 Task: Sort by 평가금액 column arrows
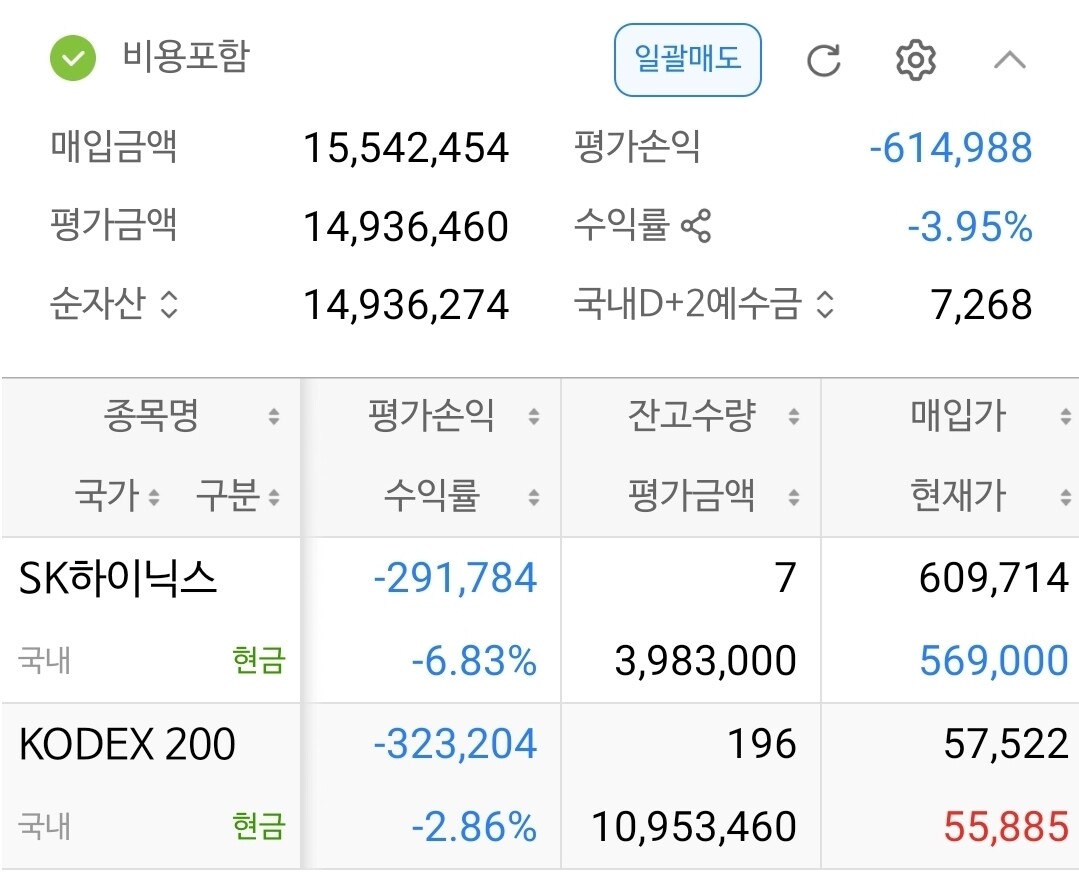[793, 497]
